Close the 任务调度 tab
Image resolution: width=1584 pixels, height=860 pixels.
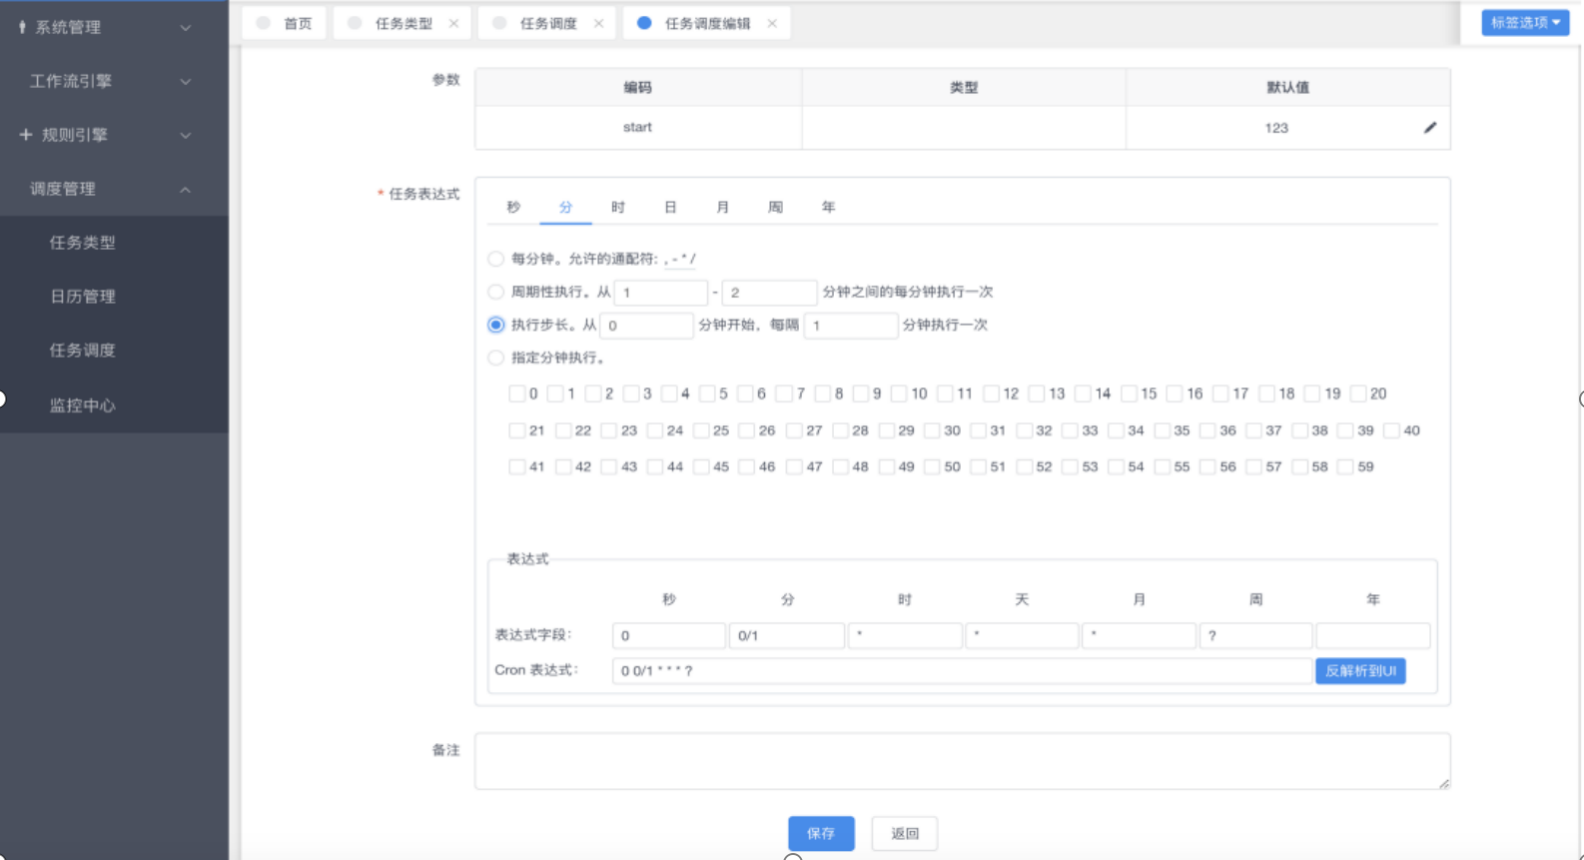tap(599, 23)
